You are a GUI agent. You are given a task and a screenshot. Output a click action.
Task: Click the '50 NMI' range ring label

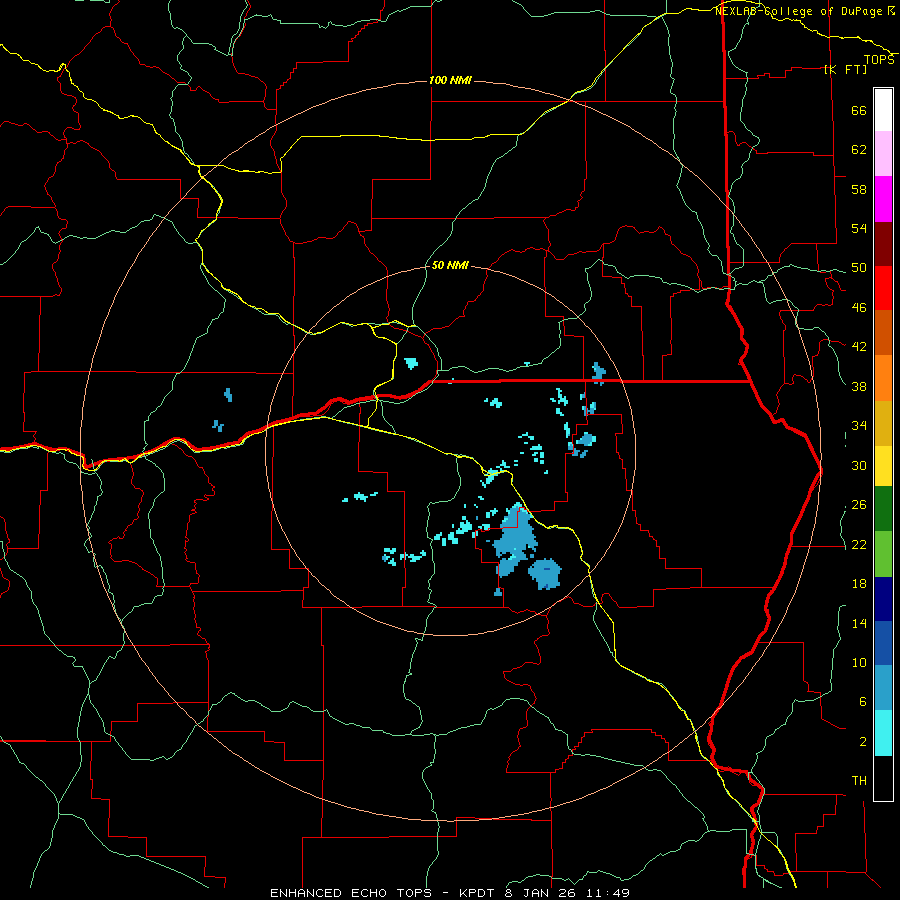tap(450, 265)
